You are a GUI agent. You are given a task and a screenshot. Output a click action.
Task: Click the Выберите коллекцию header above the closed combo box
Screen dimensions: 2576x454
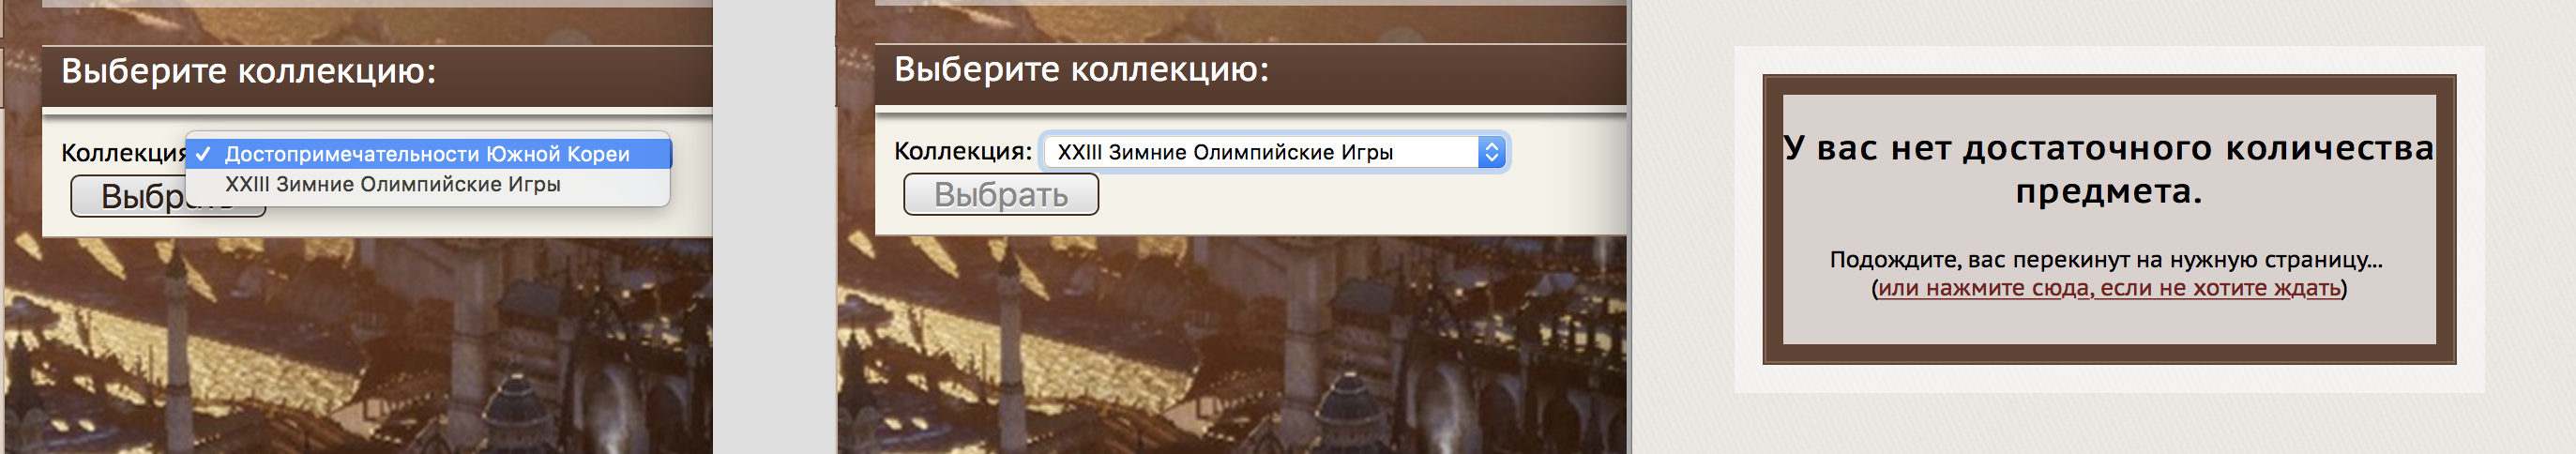(x=1081, y=70)
